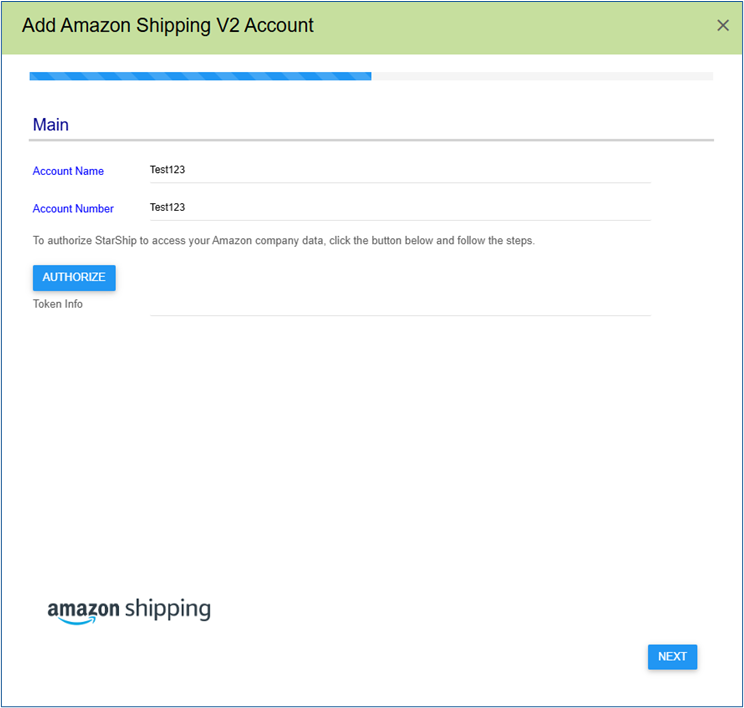Click the empty area of the green header bar
744x708 pixels.
tap(512, 28)
